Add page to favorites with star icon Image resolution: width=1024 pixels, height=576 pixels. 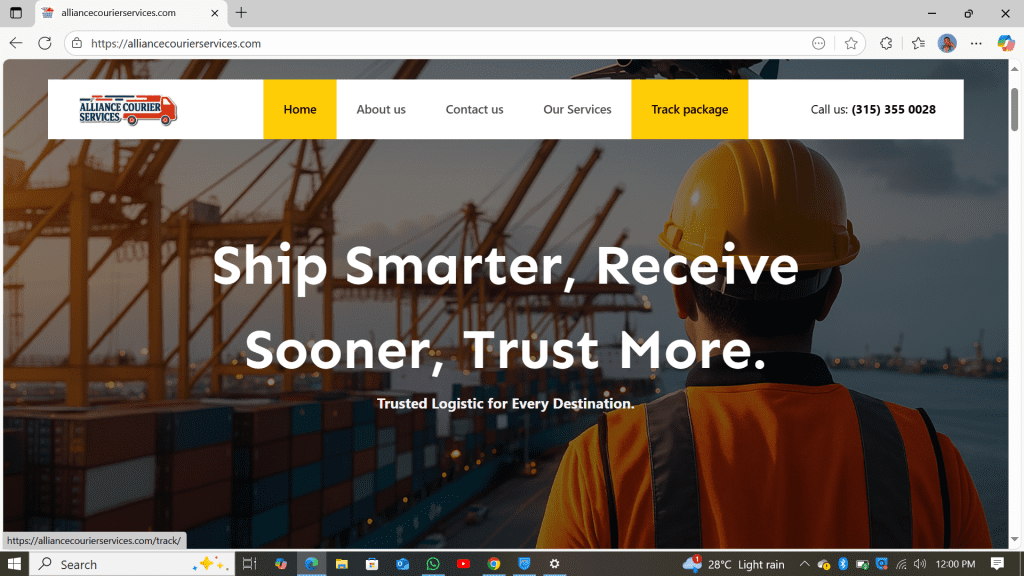[850, 43]
